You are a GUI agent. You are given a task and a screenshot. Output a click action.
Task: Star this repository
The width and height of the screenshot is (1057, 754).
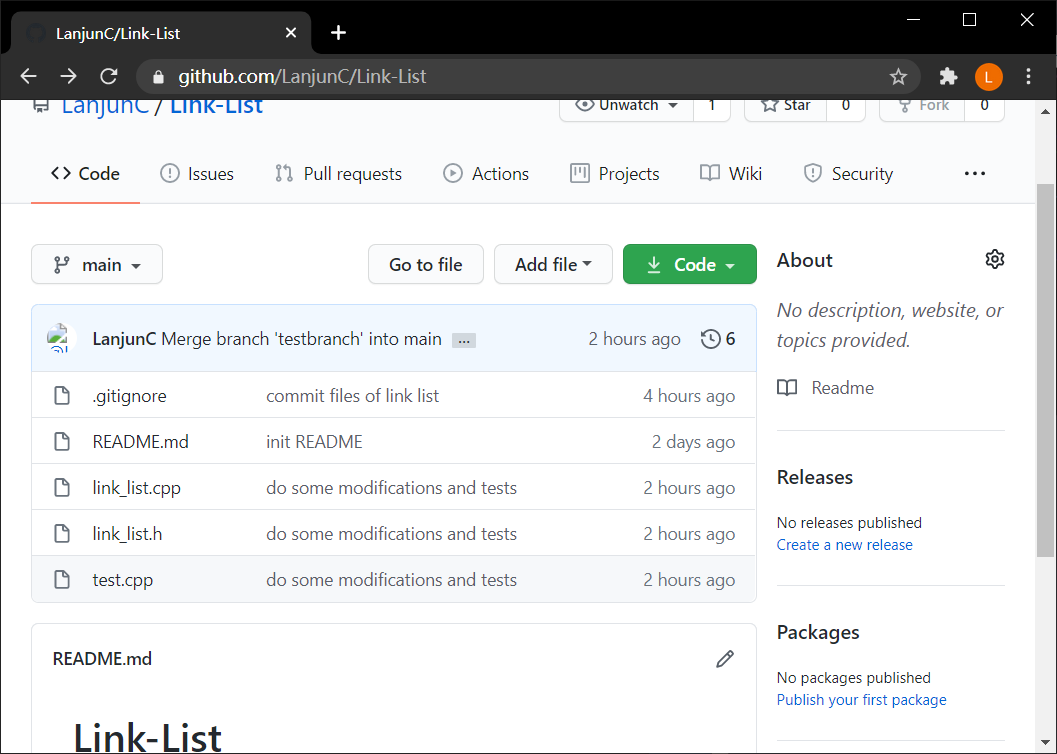785,106
